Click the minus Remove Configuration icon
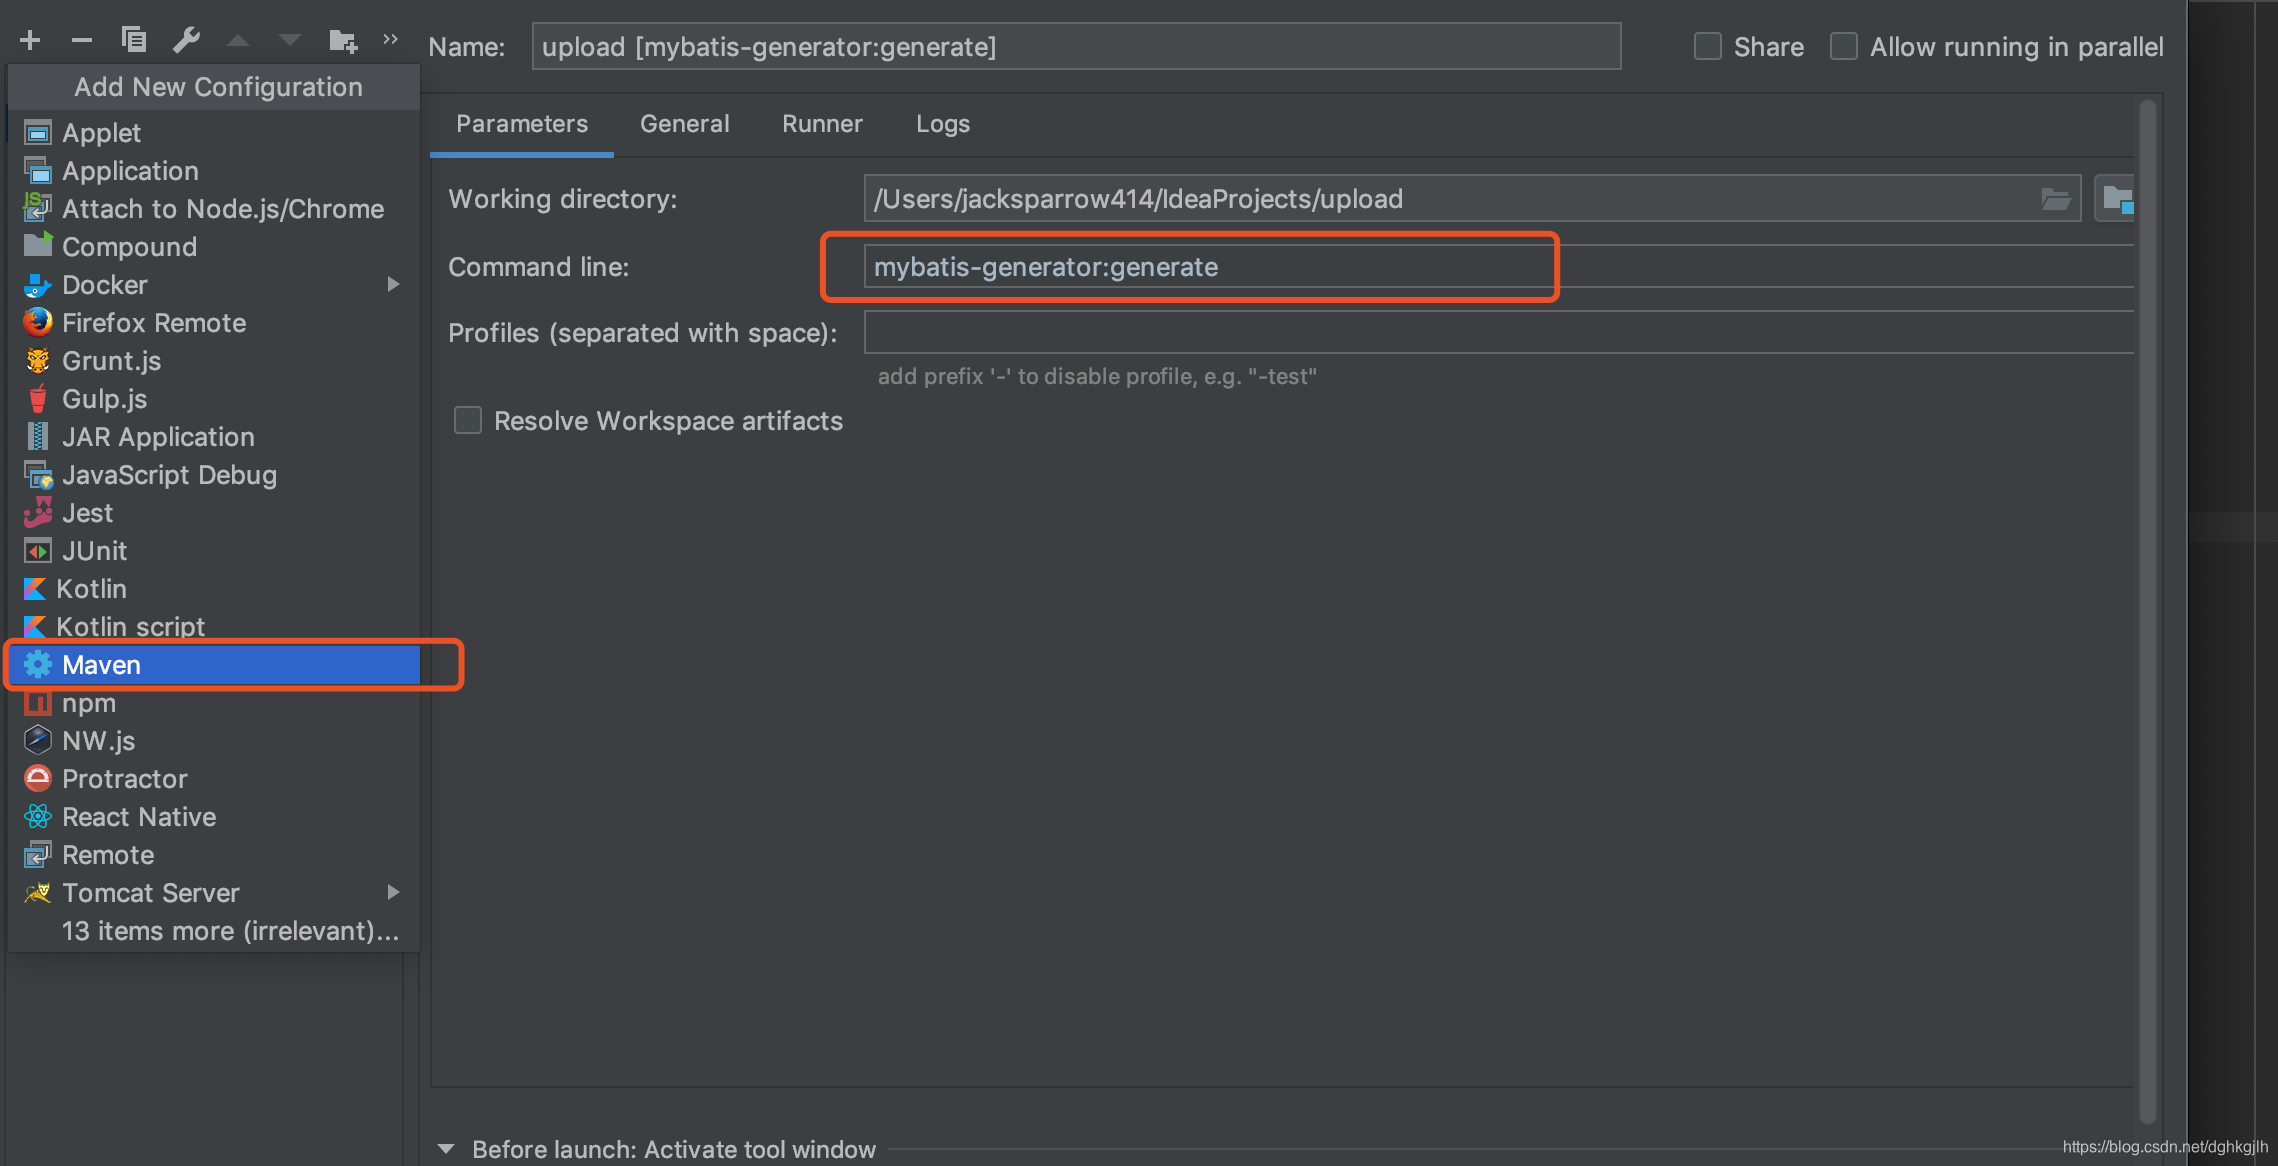Screen dimensions: 2278x1166 [82, 40]
